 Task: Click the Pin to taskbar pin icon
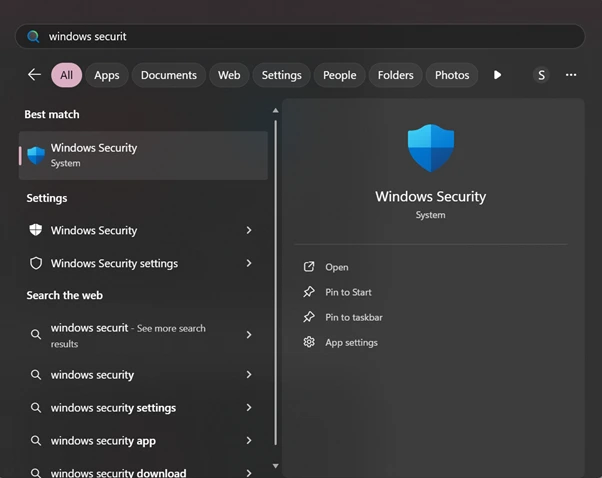click(x=309, y=317)
